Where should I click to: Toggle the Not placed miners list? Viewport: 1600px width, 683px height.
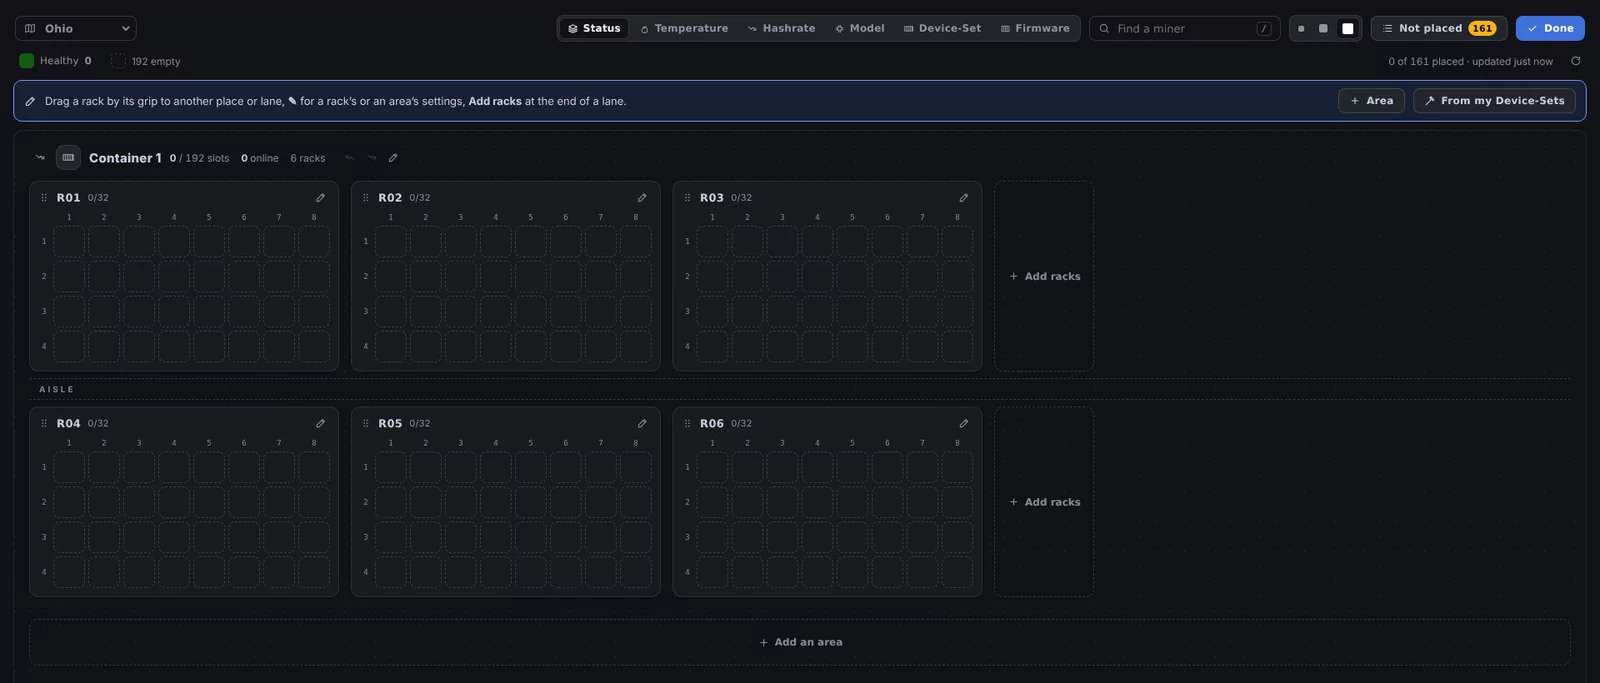pyautogui.click(x=1438, y=29)
